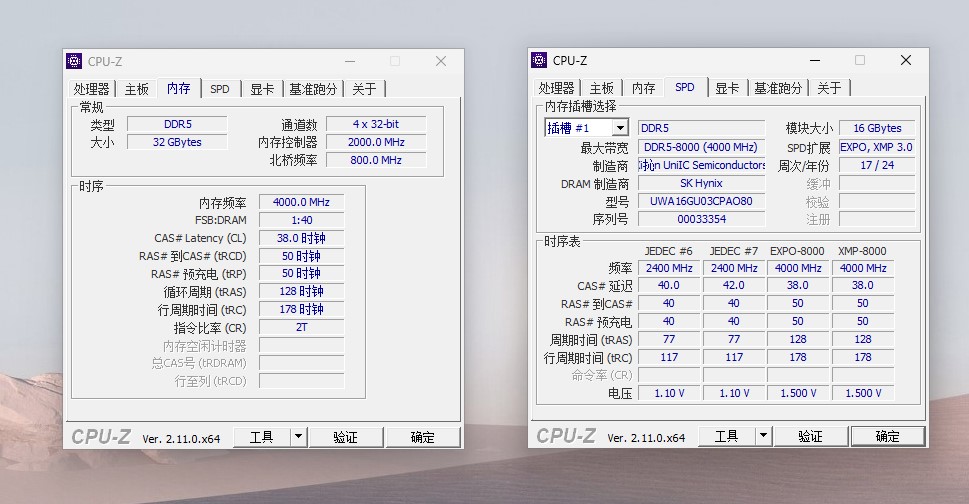Click JEDEC #6 column header
This screenshot has width=969, height=504.
[669, 251]
